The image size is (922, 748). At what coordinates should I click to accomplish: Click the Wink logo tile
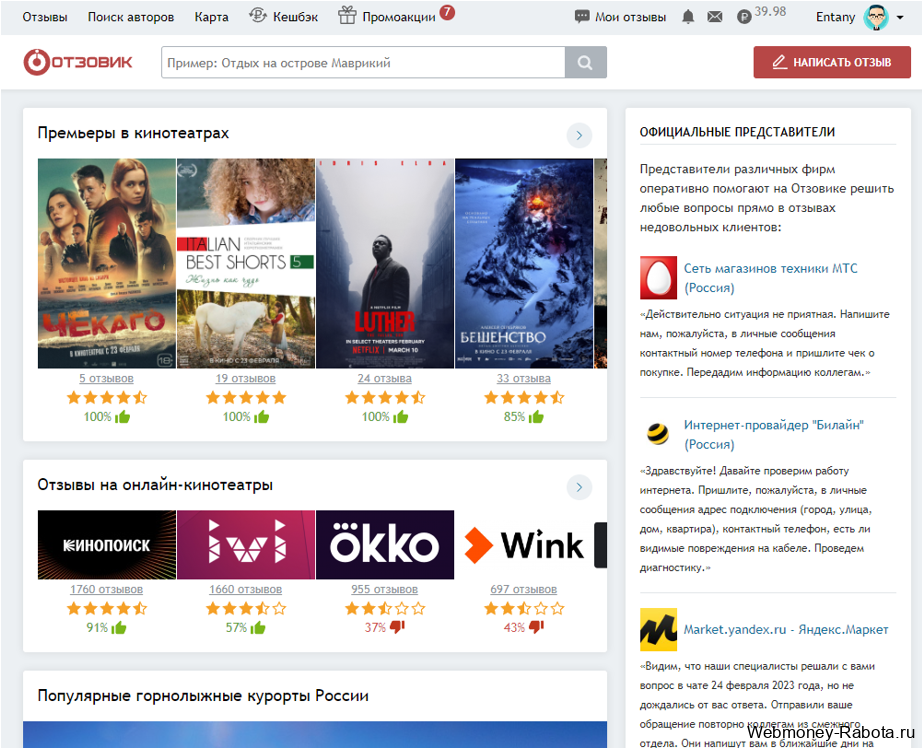click(x=524, y=545)
